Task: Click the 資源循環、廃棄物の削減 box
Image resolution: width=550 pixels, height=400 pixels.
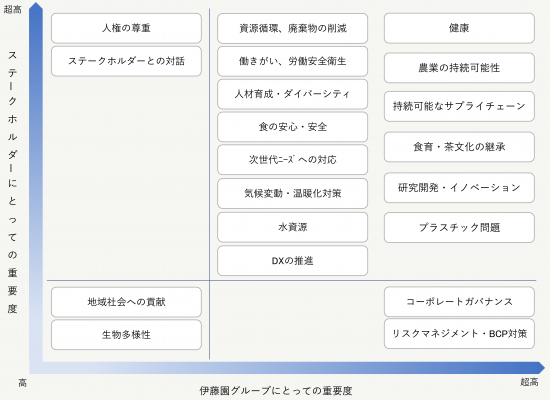Action: click(293, 28)
